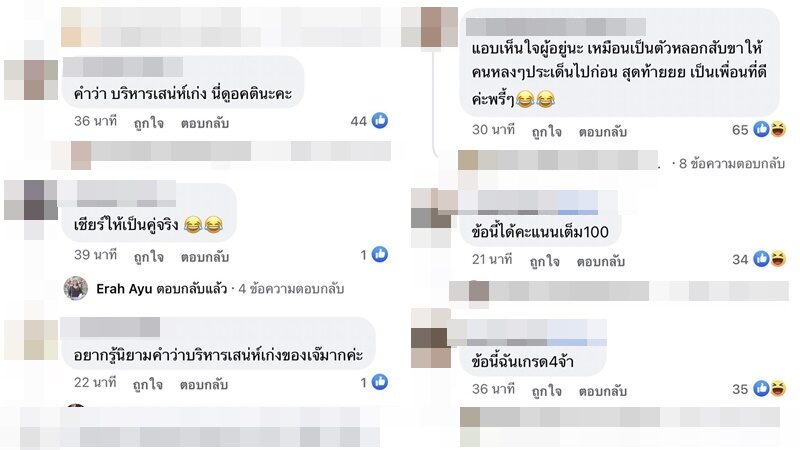Click the 21 นาที timestamp link

(492, 260)
